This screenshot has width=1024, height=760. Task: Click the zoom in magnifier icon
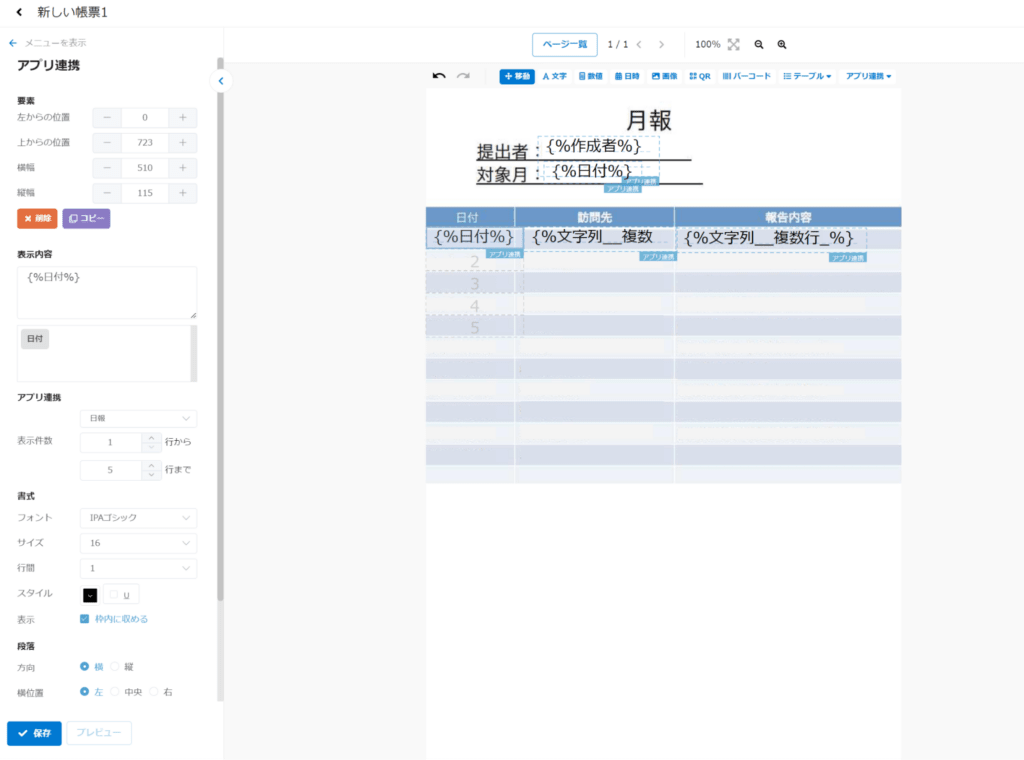click(782, 45)
